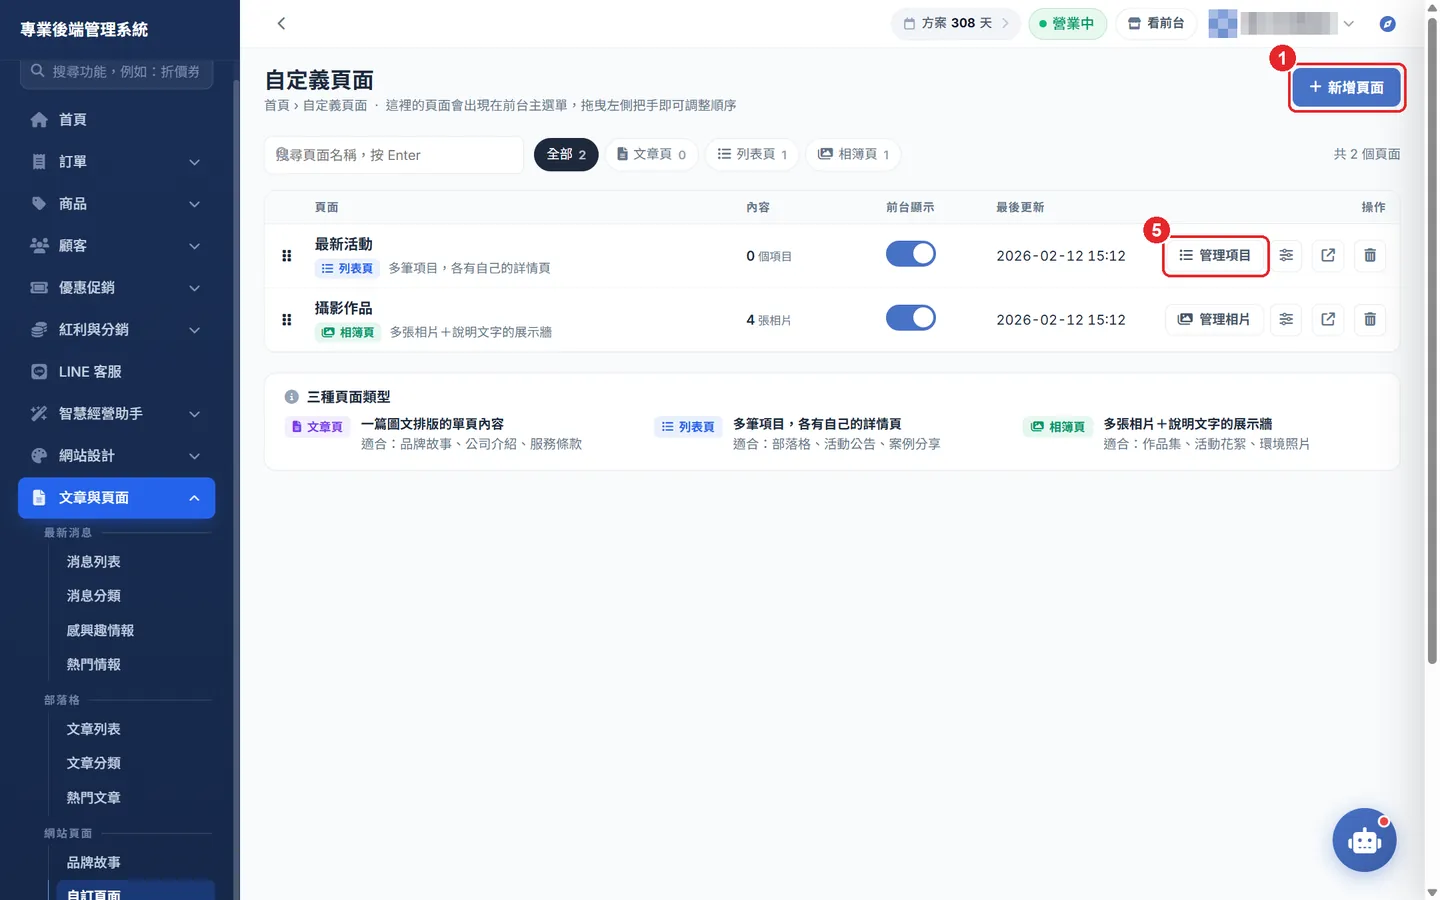Click the sidebar 搜尋功能 search box

coord(117,72)
